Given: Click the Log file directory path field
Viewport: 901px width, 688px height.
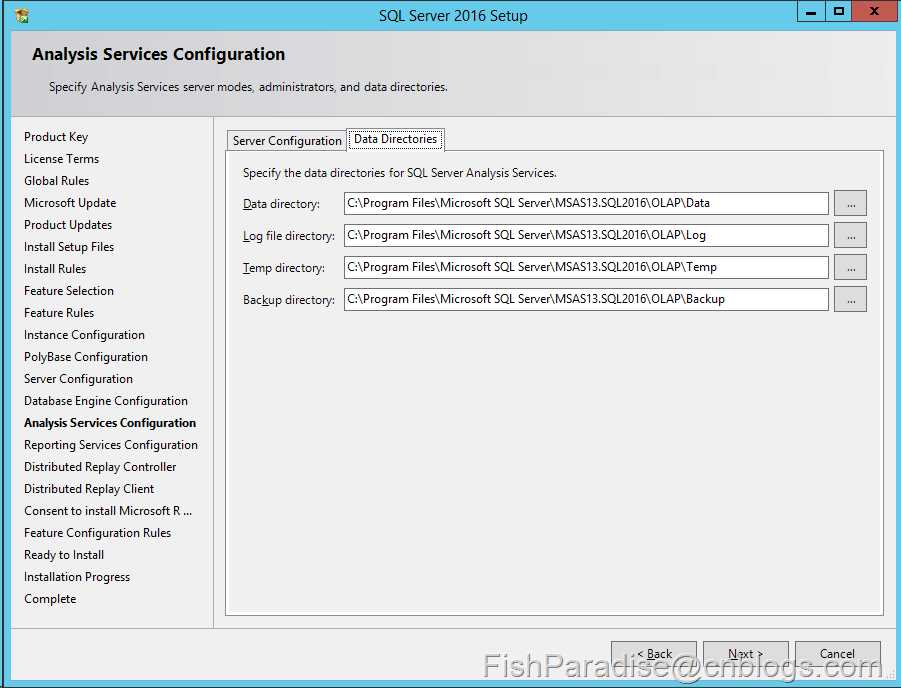Looking at the screenshot, I should 586,236.
